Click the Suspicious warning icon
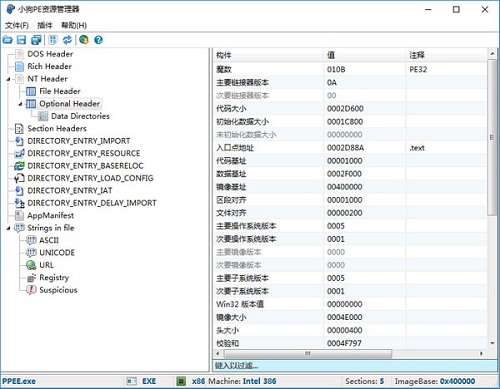The image size is (500, 389). click(31, 290)
